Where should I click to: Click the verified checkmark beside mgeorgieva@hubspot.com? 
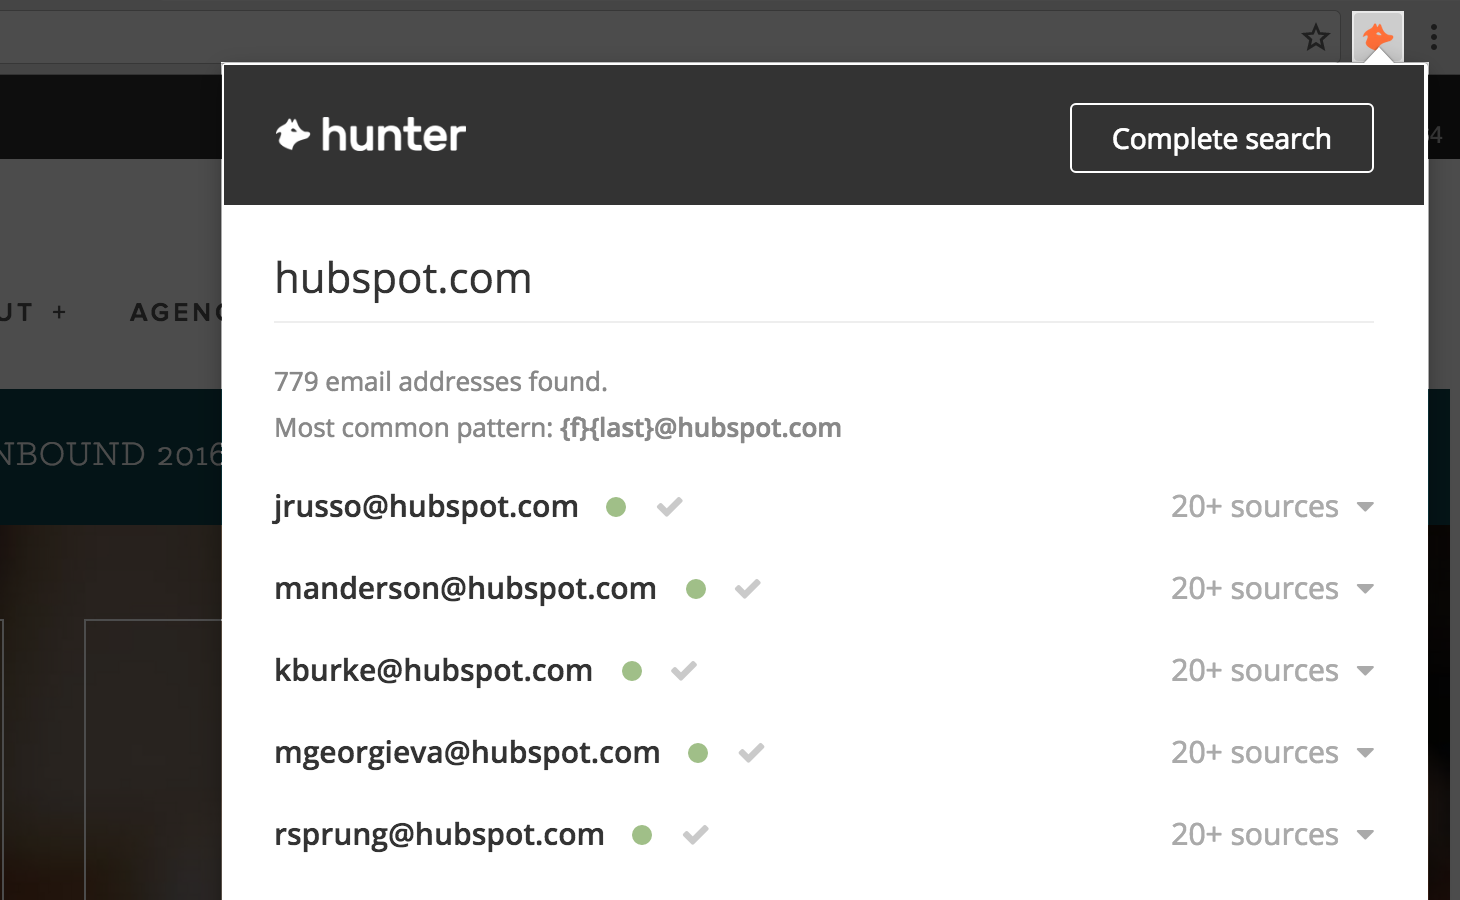click(x=751, y=753)
